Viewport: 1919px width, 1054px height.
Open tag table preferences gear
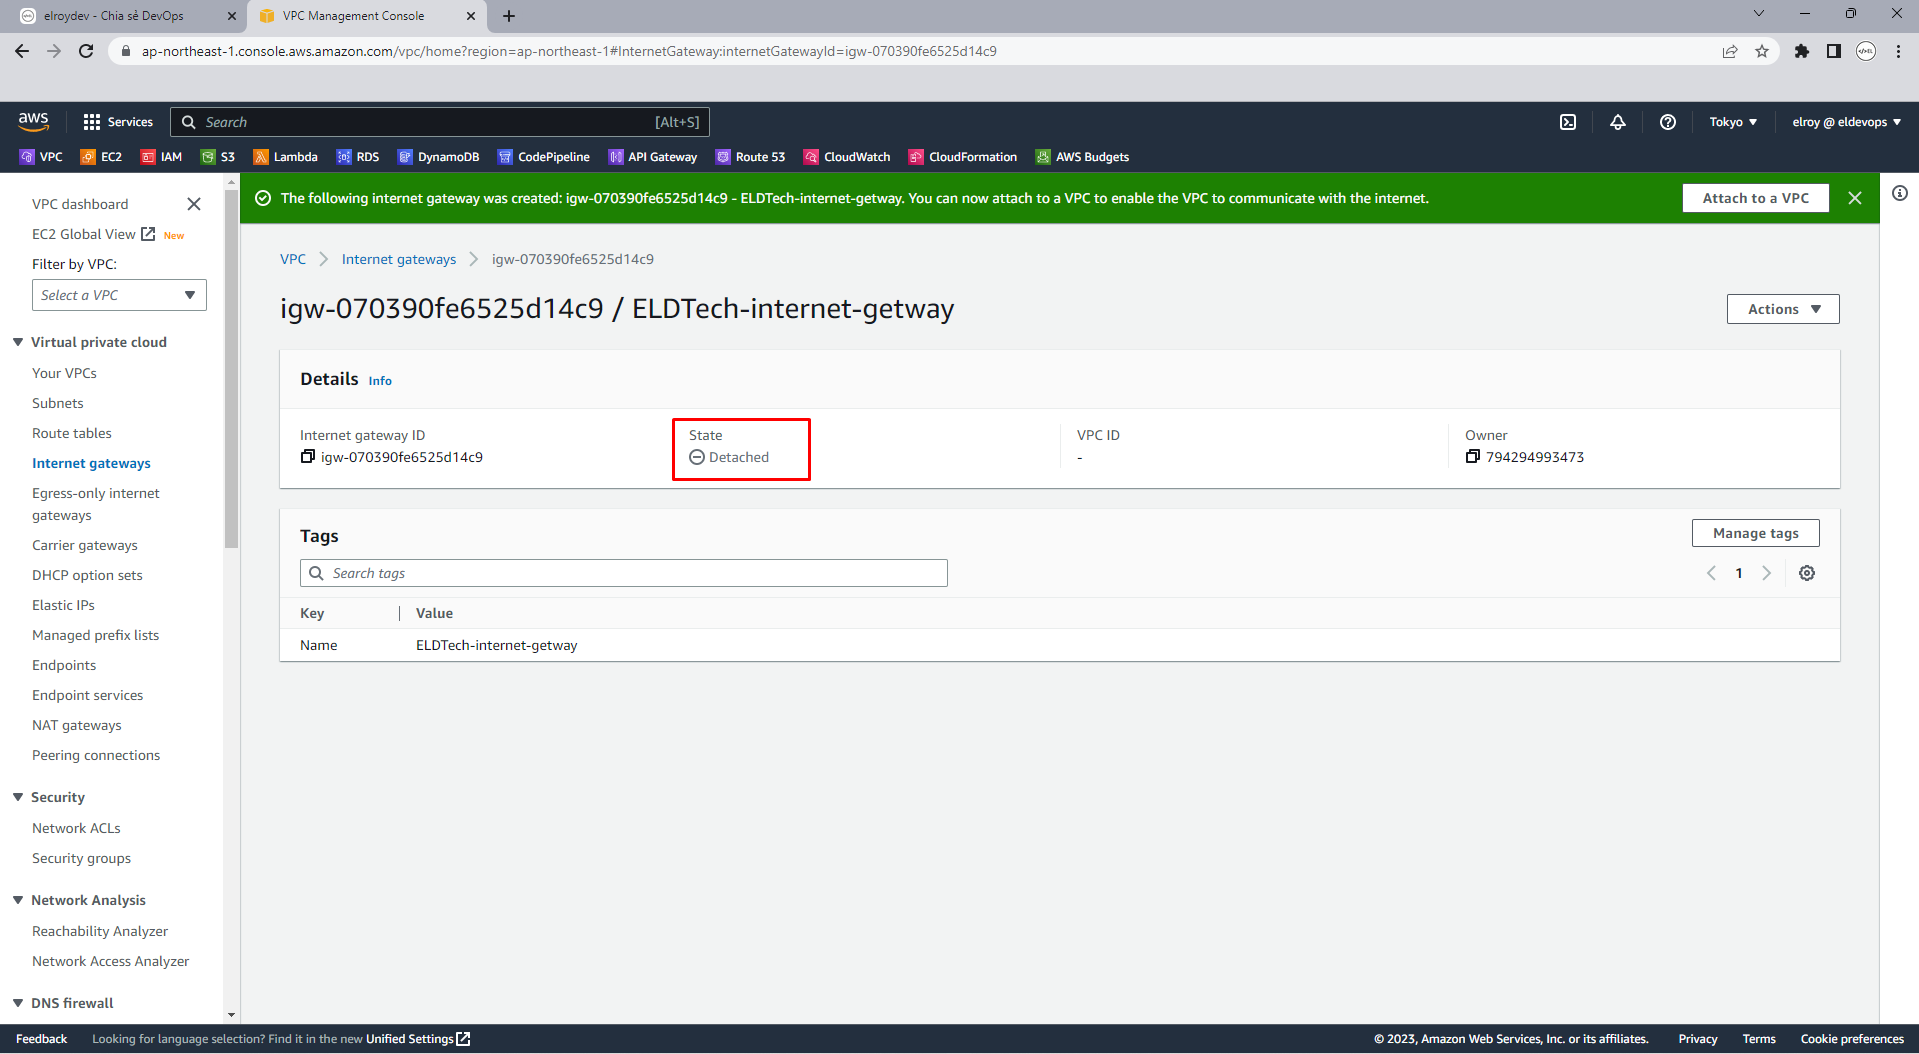tap(1807, 573)
